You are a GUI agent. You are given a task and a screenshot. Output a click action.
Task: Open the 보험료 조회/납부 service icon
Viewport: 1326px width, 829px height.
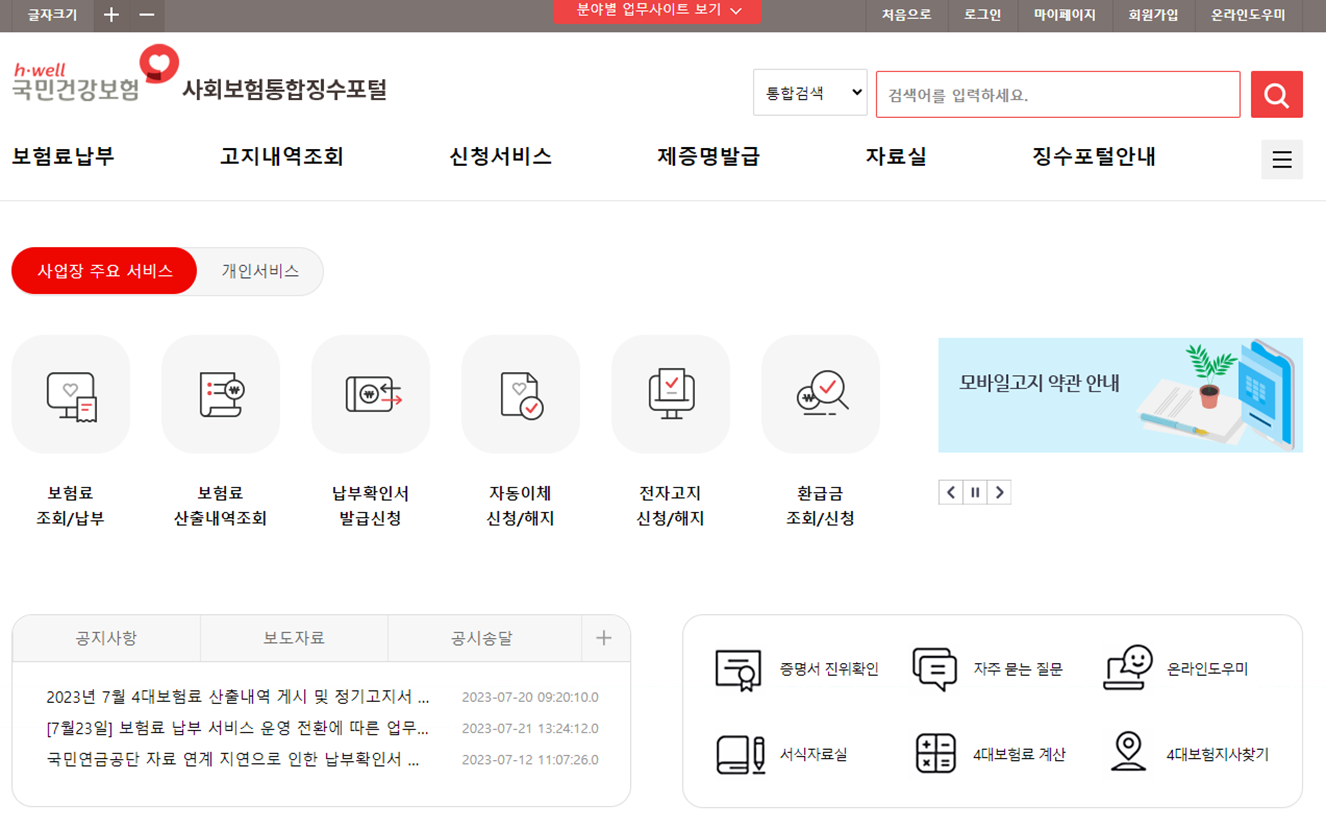tap(71, 394)
